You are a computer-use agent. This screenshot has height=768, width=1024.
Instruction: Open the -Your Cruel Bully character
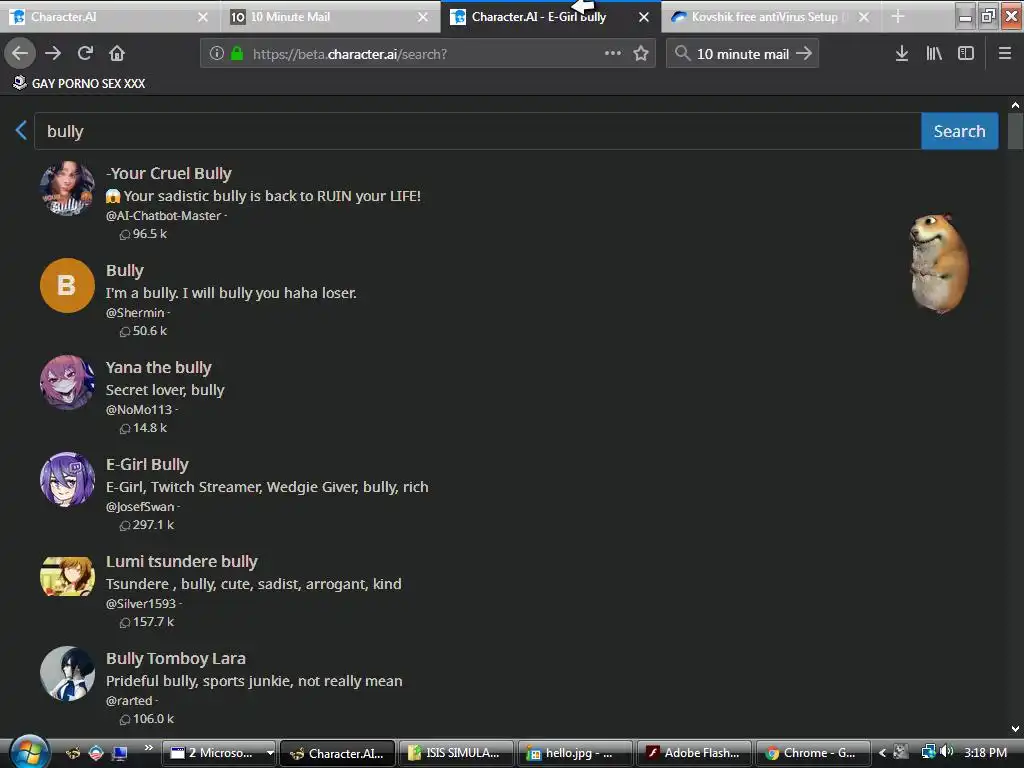tap(168, 174)
